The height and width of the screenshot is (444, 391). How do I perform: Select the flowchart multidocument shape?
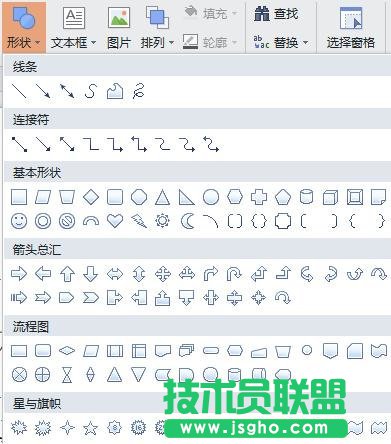186,351
